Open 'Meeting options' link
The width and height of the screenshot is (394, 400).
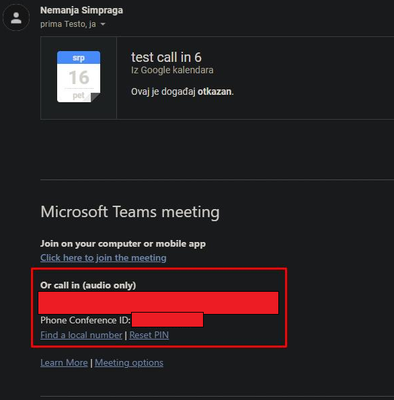click(x=129, y=363)
